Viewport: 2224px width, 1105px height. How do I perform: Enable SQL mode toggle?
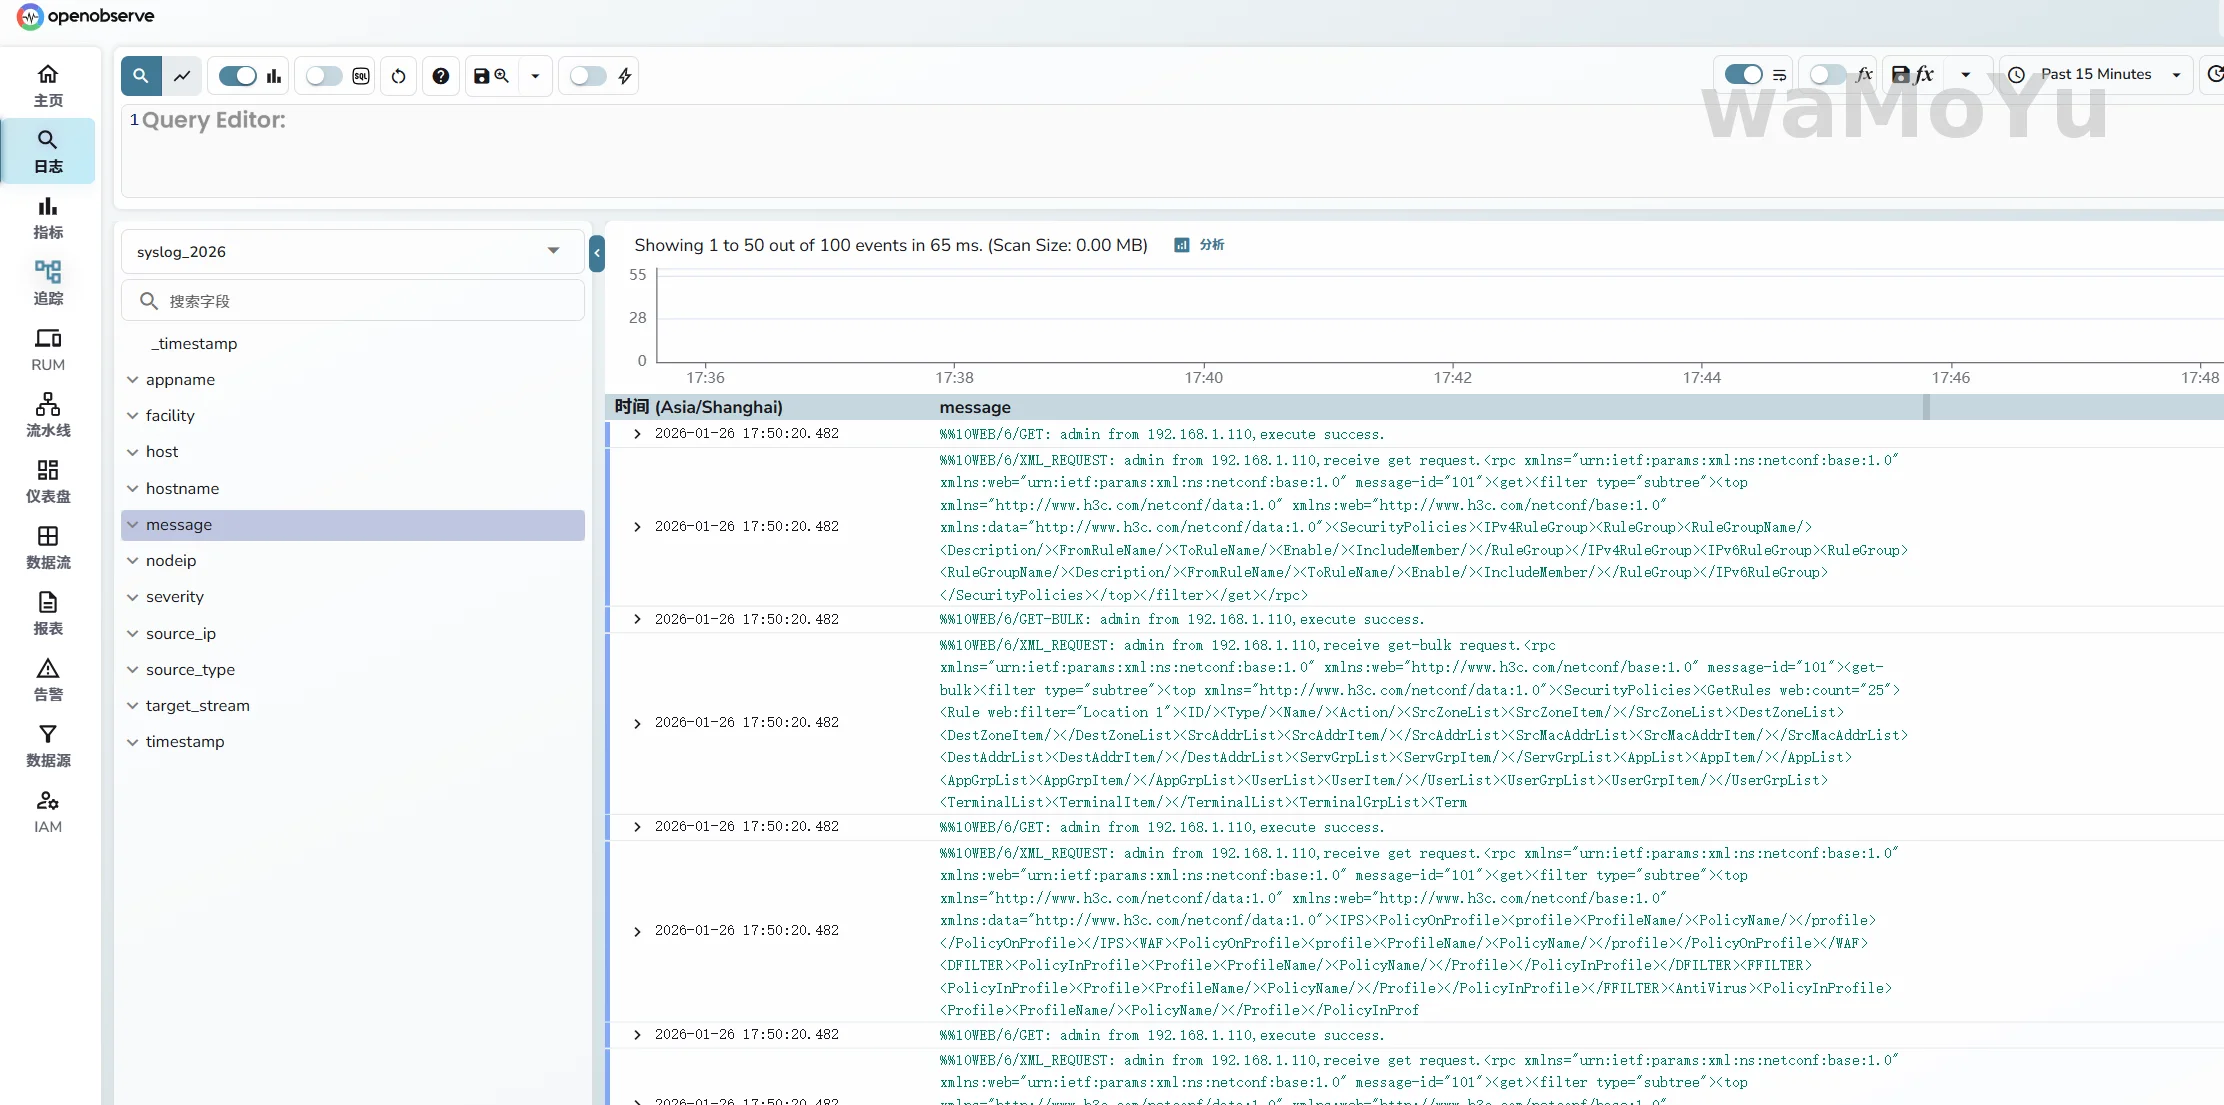pos(324,76)
